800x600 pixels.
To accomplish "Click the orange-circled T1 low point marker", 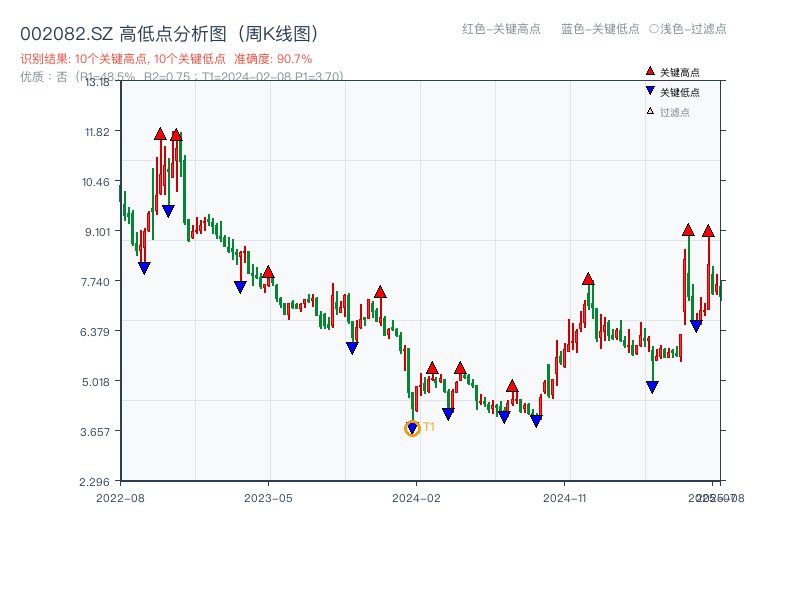I will point(412,428).
